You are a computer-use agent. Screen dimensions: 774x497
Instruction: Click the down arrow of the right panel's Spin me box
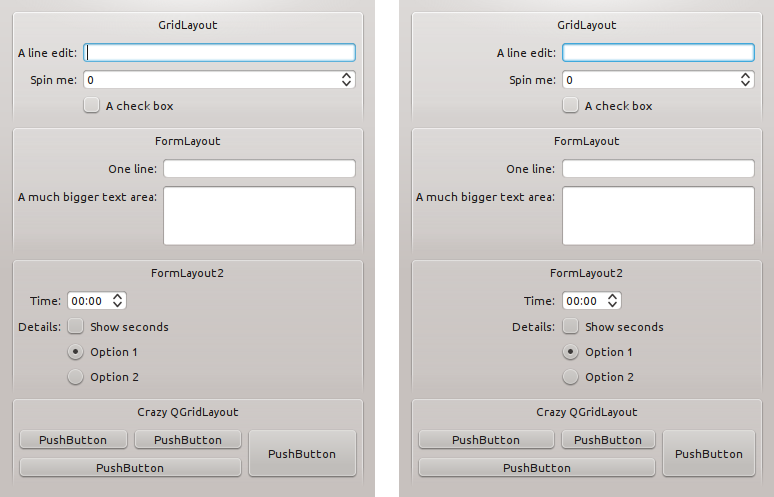tap(745, 84)
